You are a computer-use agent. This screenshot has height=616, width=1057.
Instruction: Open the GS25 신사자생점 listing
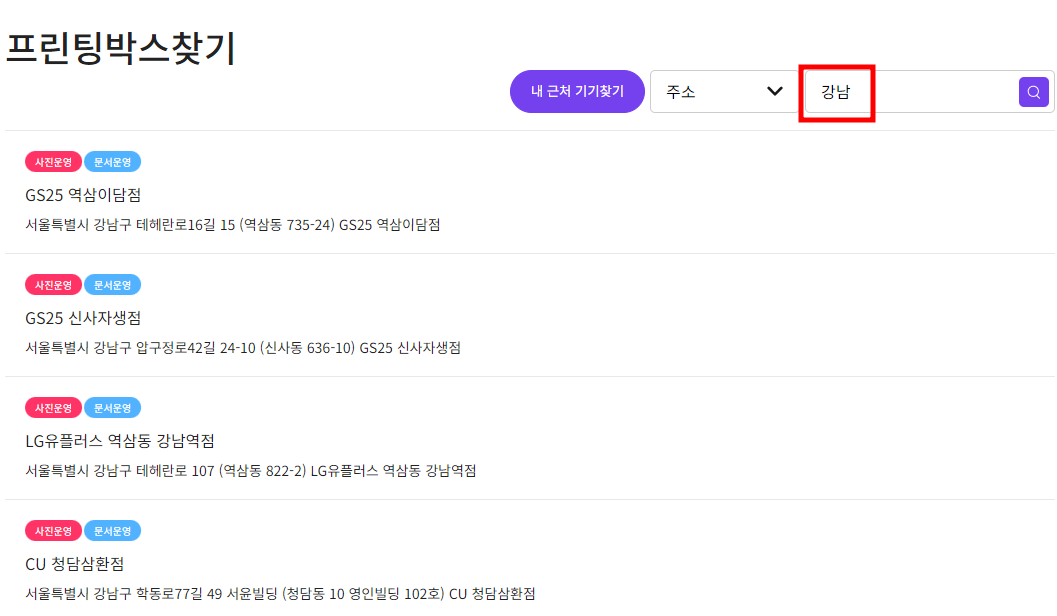pyautogui.click(x=80, y=318)
